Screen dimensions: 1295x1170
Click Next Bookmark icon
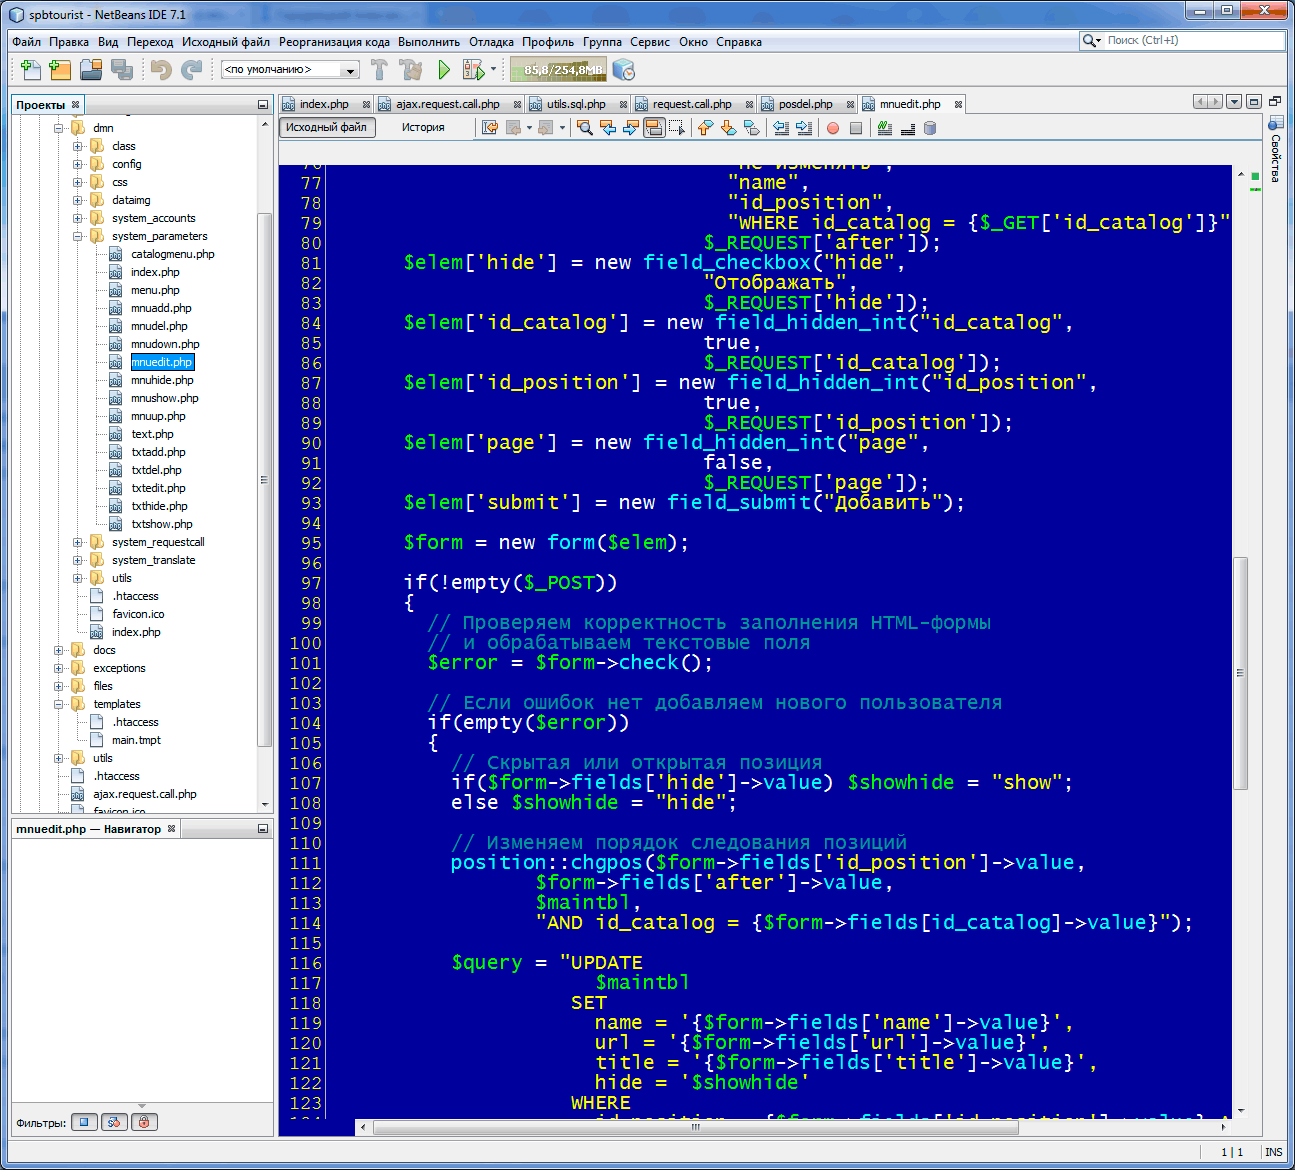728,128
